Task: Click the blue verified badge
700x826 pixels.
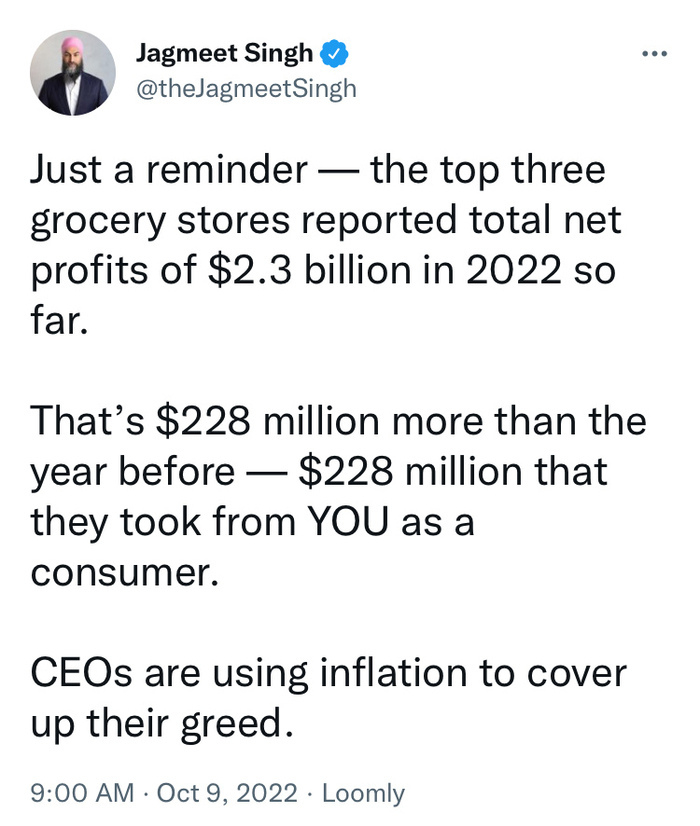Action: (336, 53)
